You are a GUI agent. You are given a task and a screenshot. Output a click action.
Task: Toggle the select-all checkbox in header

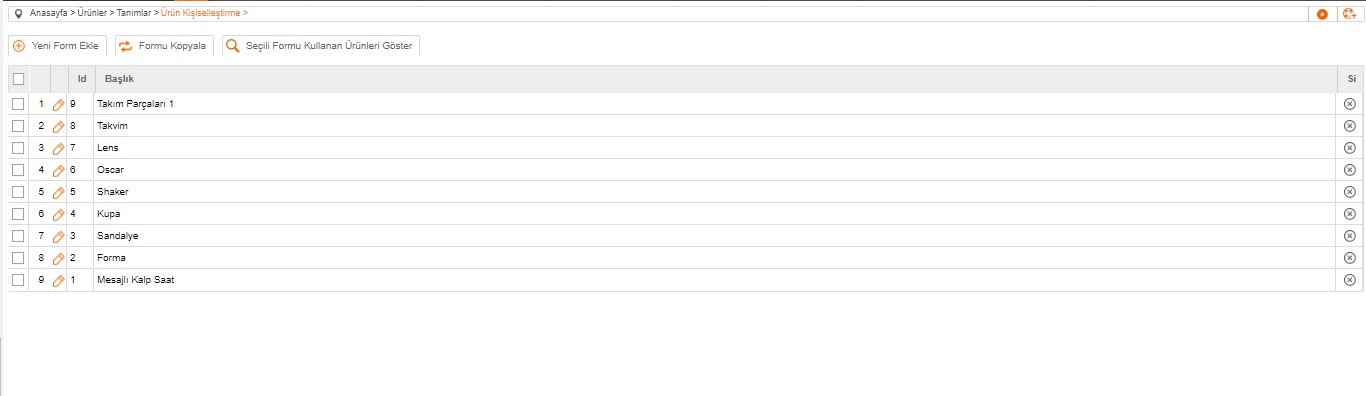[x=18, y=79]
